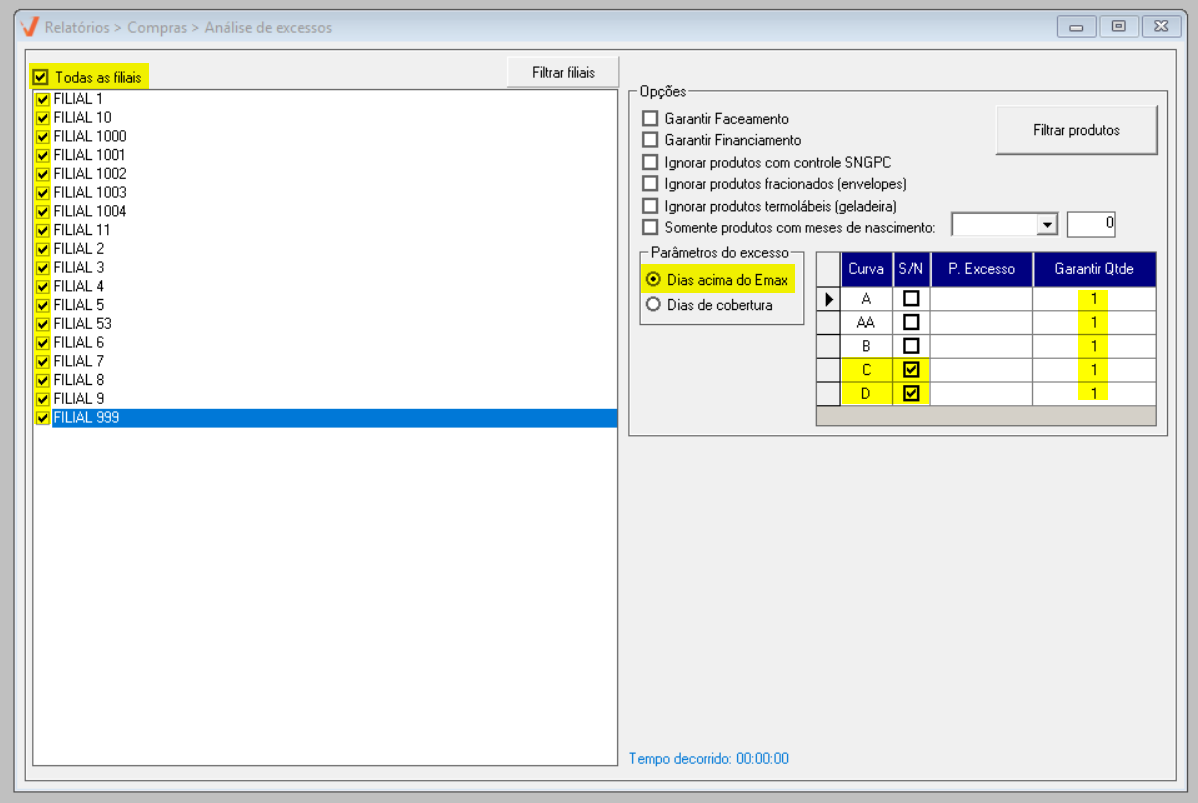Click the Garantir Qtde column header
1198x803 pixels.
1093,269
